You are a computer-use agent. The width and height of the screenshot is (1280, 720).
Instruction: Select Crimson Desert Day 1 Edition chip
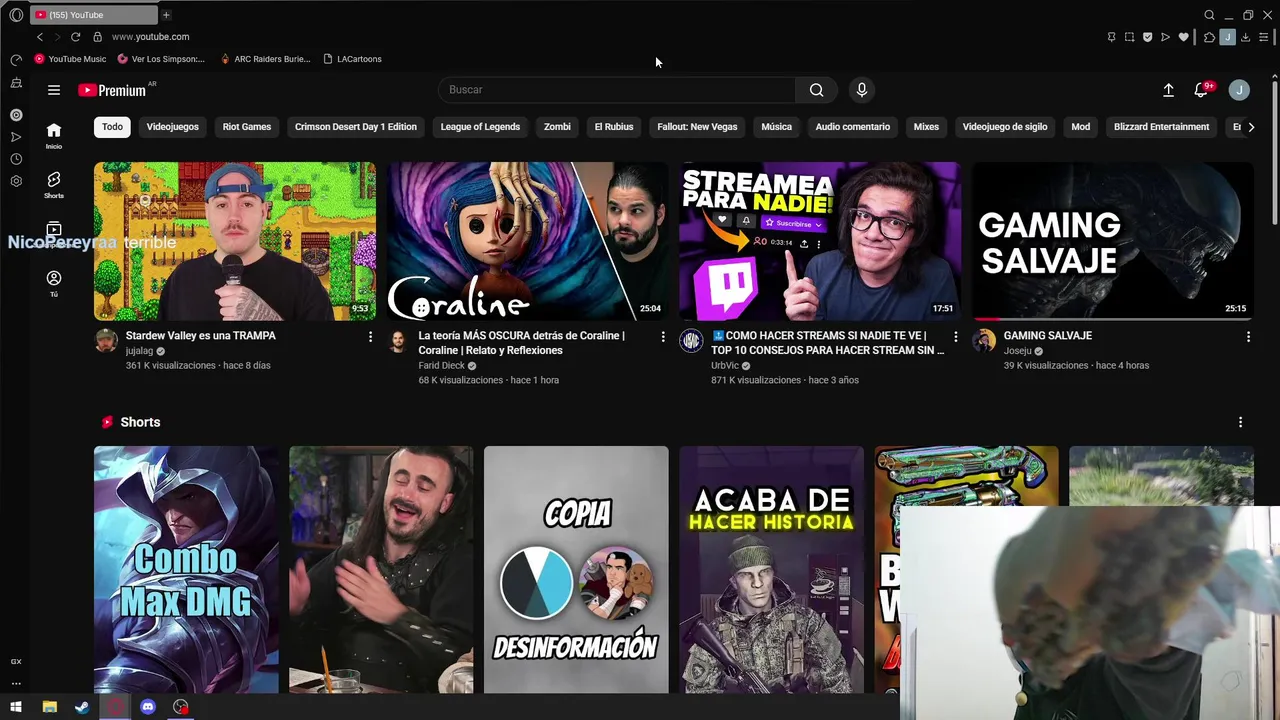356,127
